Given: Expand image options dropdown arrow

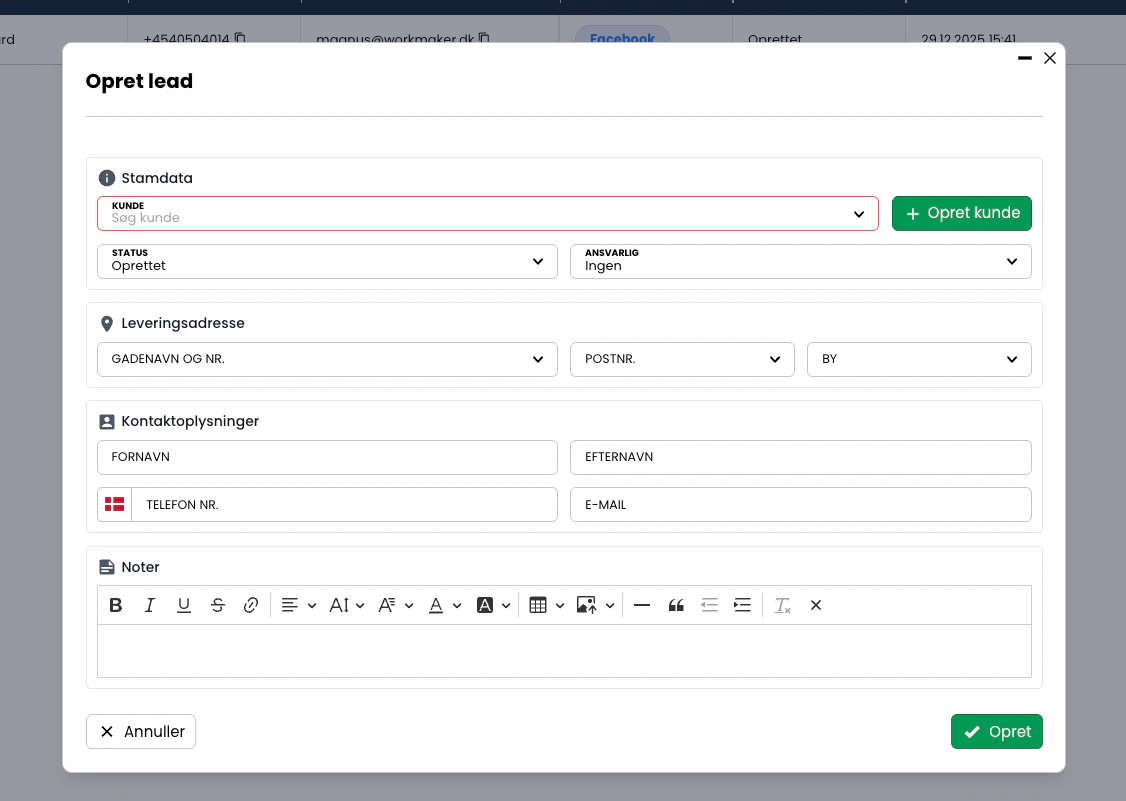Looking at the screenshot, I should coord(610,606).
